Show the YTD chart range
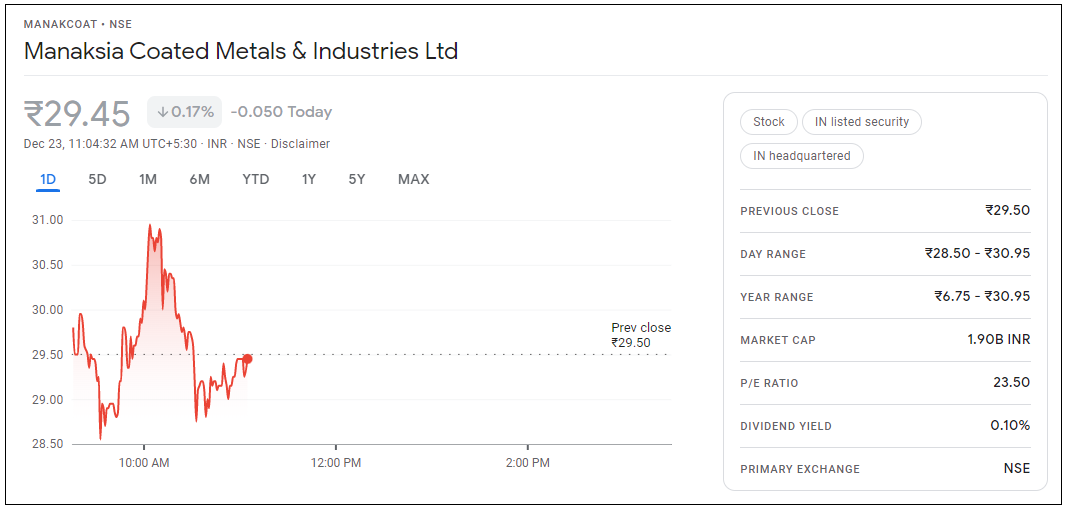The width and height of the screenshot is (1068, 512). tap(256, 180)
